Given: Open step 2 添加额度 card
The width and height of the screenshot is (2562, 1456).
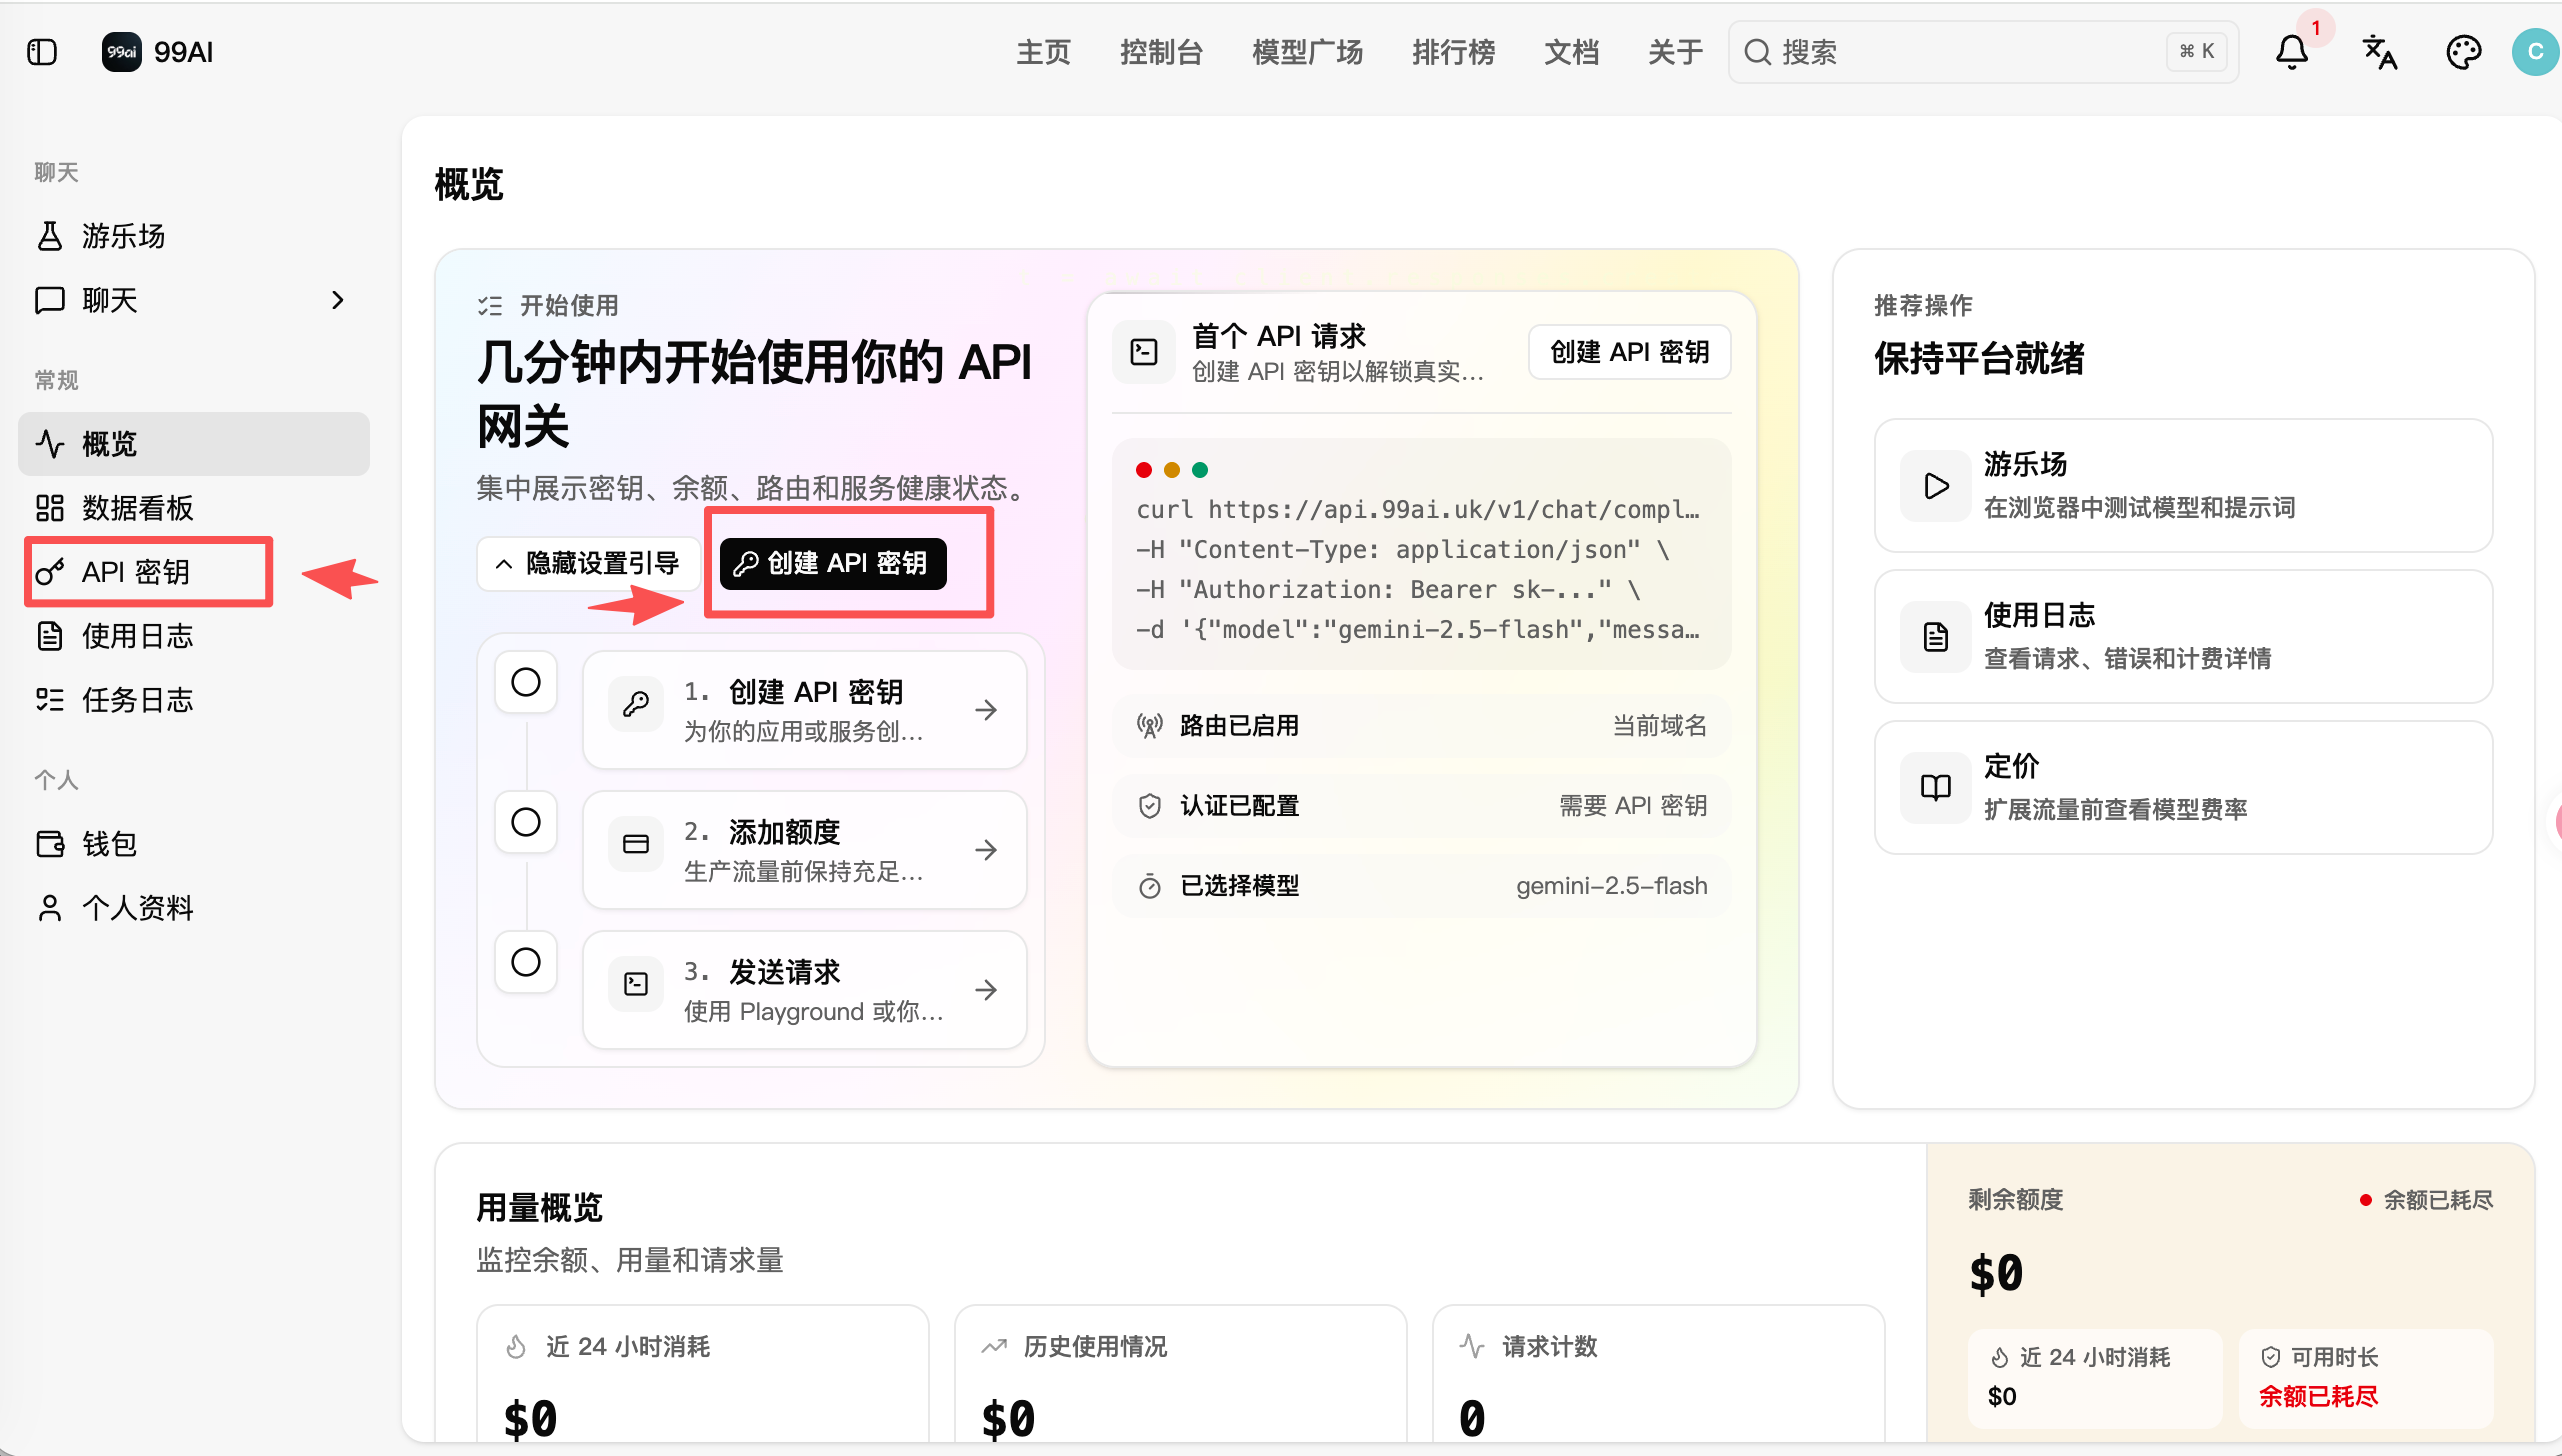Looking at the screenshot, I should (805, 850).
